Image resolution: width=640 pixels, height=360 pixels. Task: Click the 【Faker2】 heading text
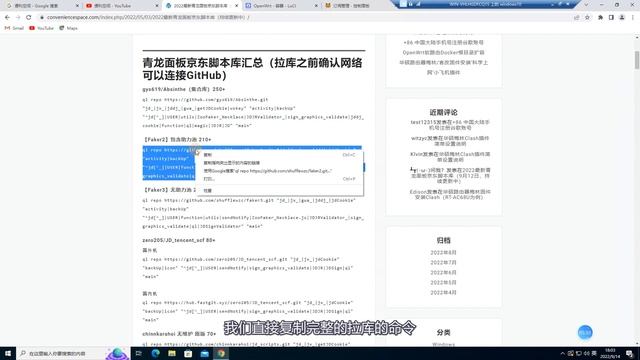(177, 140)
